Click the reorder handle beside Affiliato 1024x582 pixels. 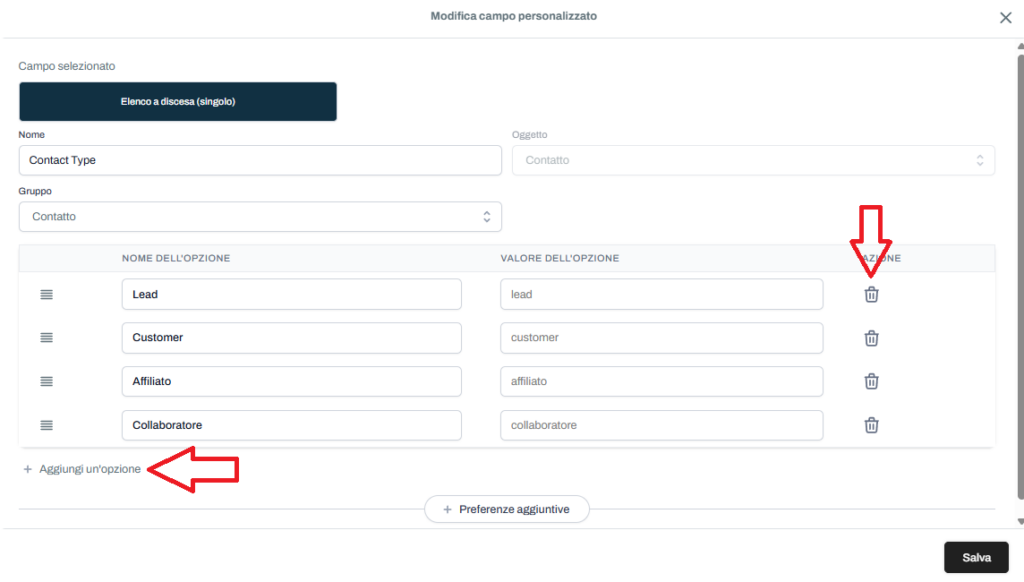point(46,381)
